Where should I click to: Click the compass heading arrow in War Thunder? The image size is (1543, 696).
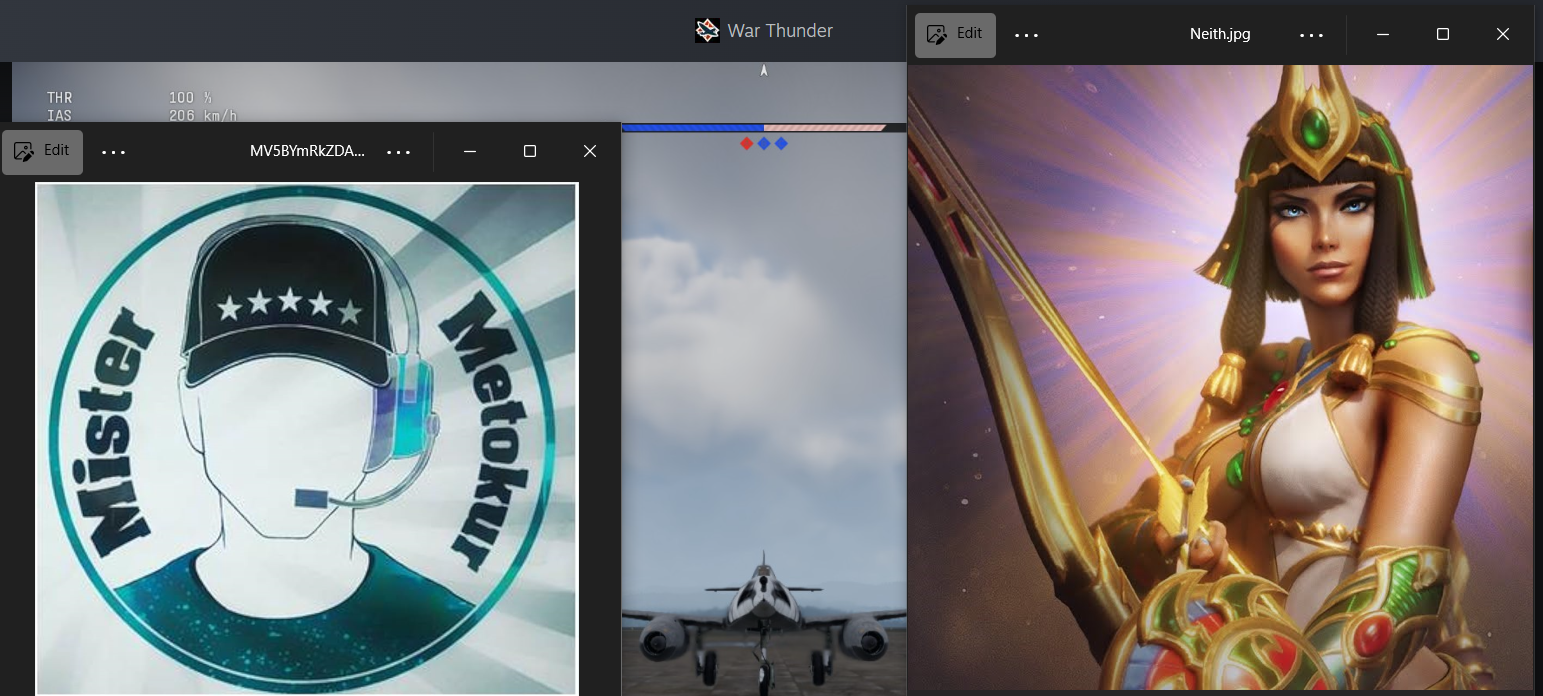(764, 70)
